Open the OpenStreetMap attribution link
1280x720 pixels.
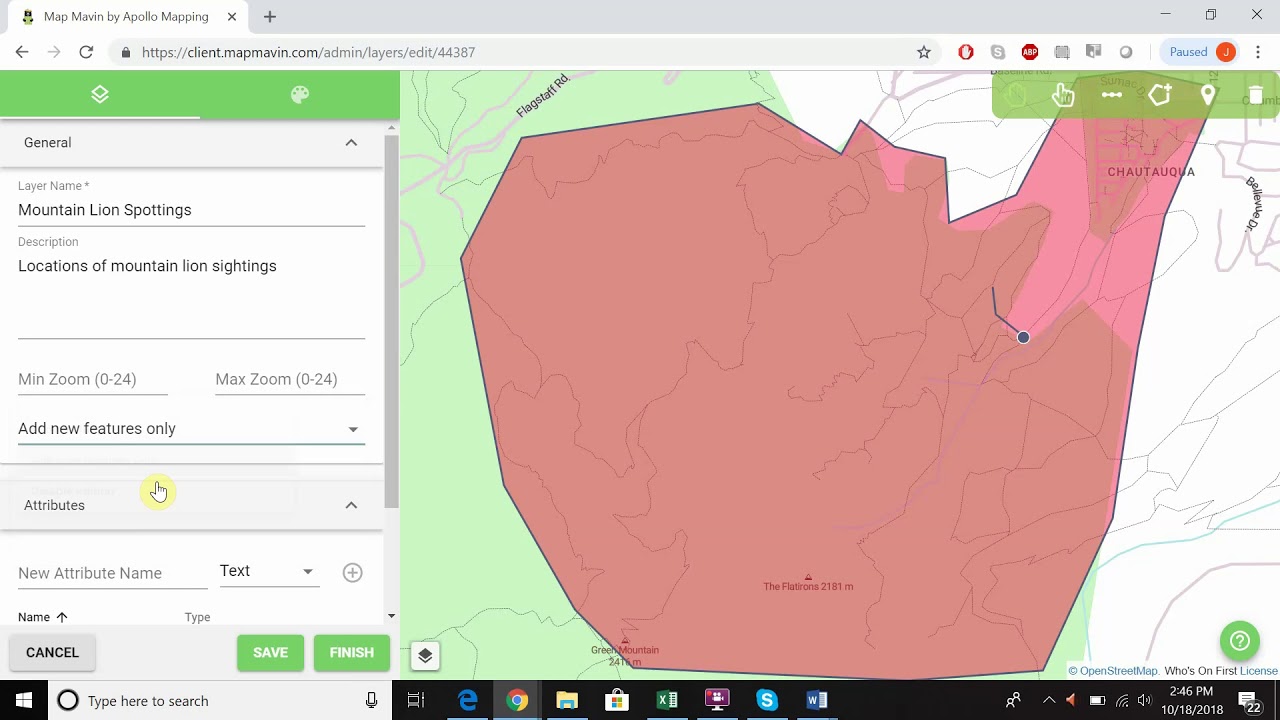1118,671
